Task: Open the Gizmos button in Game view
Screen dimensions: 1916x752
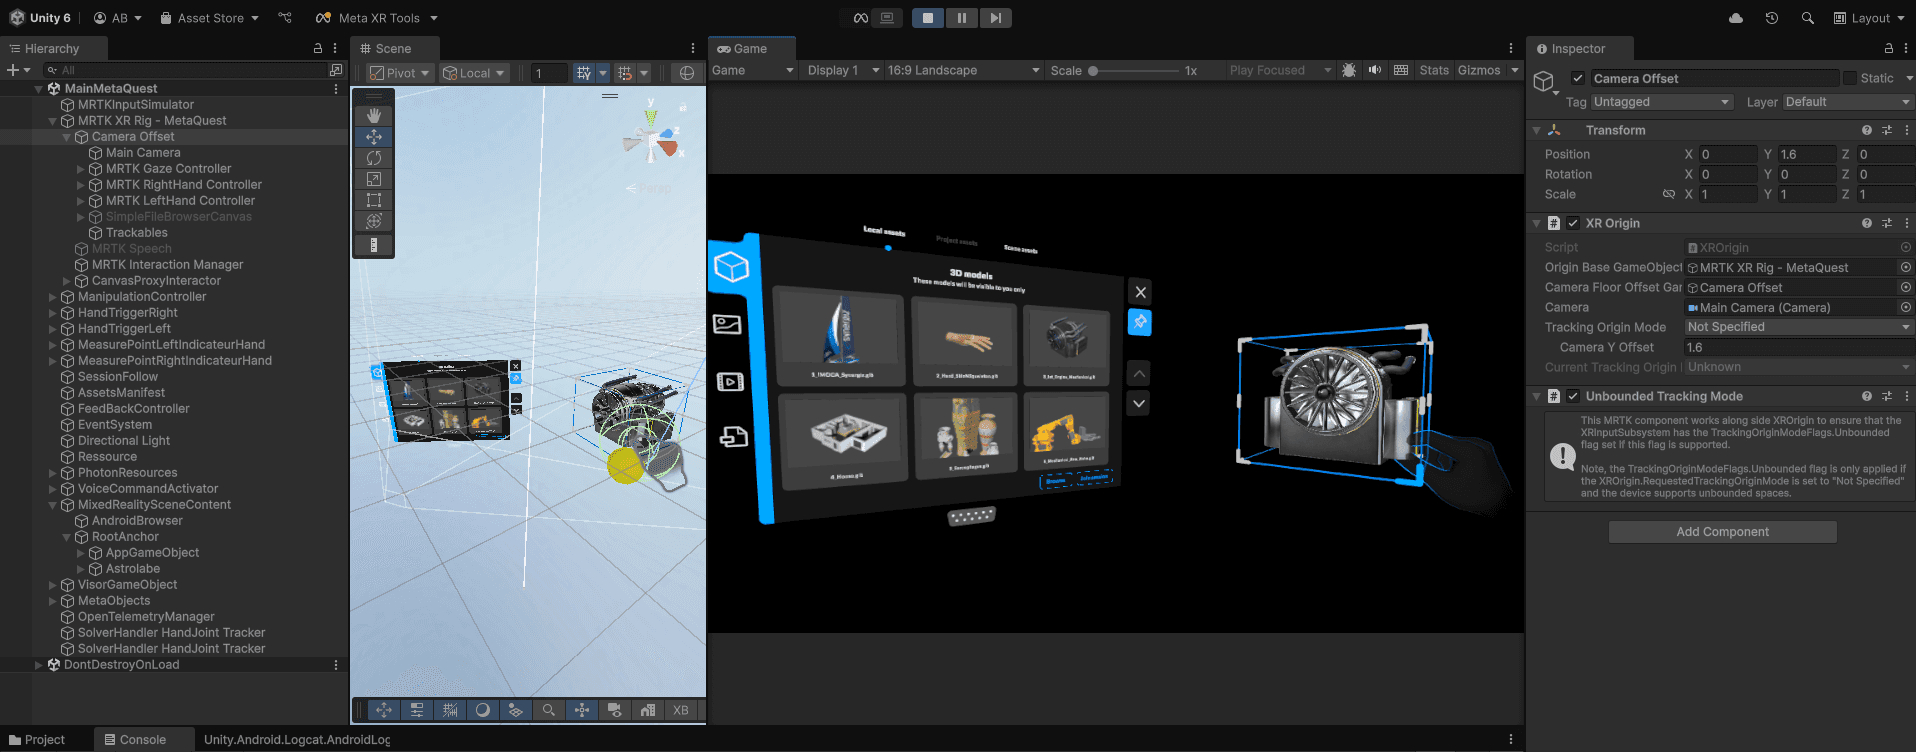Action: point(1479,70)
